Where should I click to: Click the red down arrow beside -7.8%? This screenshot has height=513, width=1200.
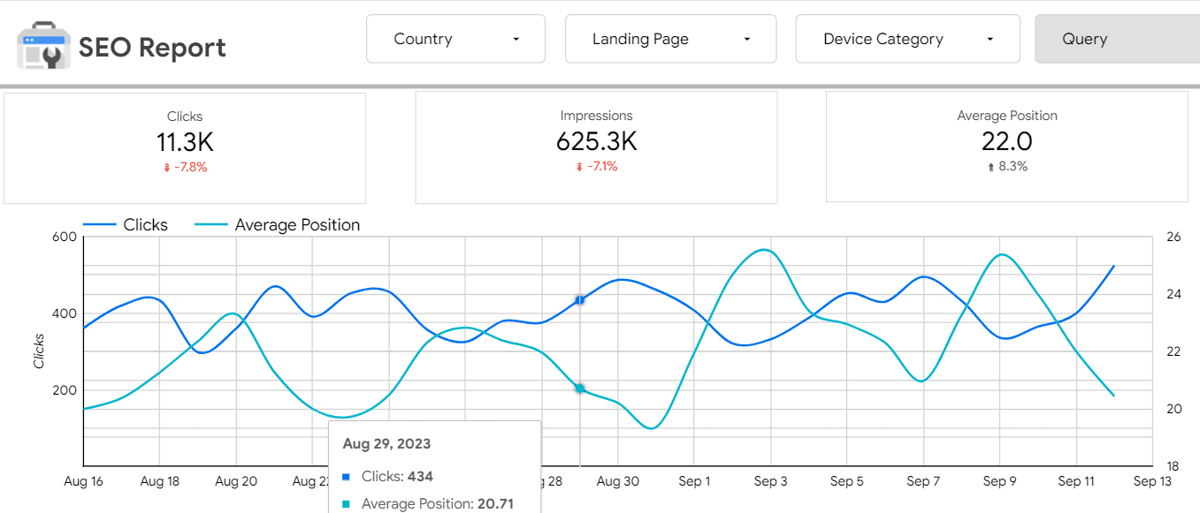tap(167, 168)
